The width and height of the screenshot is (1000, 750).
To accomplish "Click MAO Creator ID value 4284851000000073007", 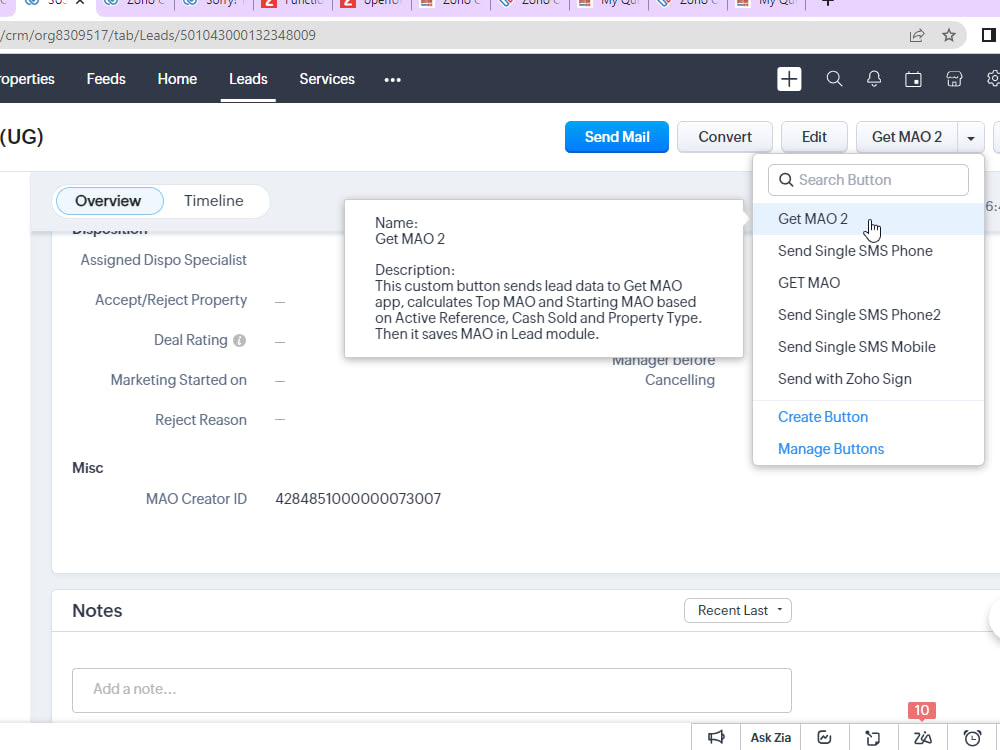I will [358, 499].
